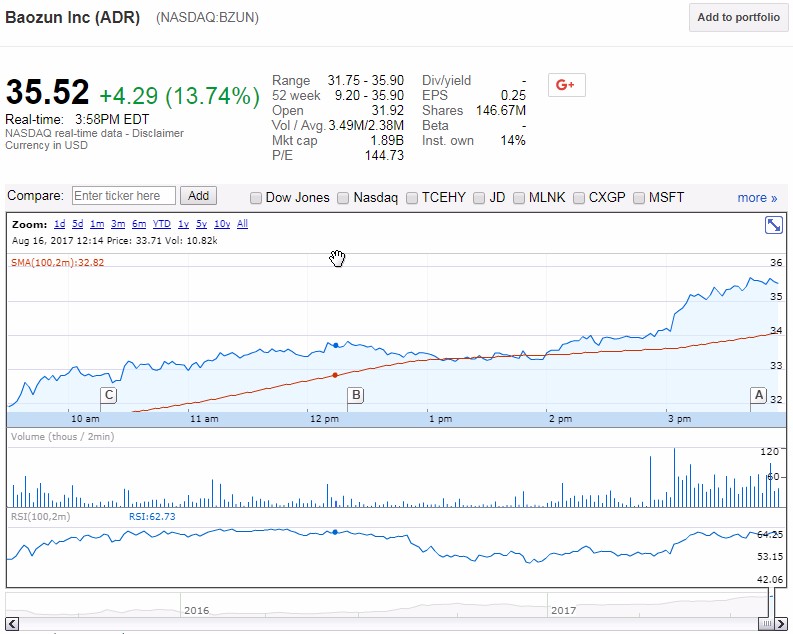The image size is (793, 634).
Task: Choose the 5y zoom range
Action: (x=201, y=224)
